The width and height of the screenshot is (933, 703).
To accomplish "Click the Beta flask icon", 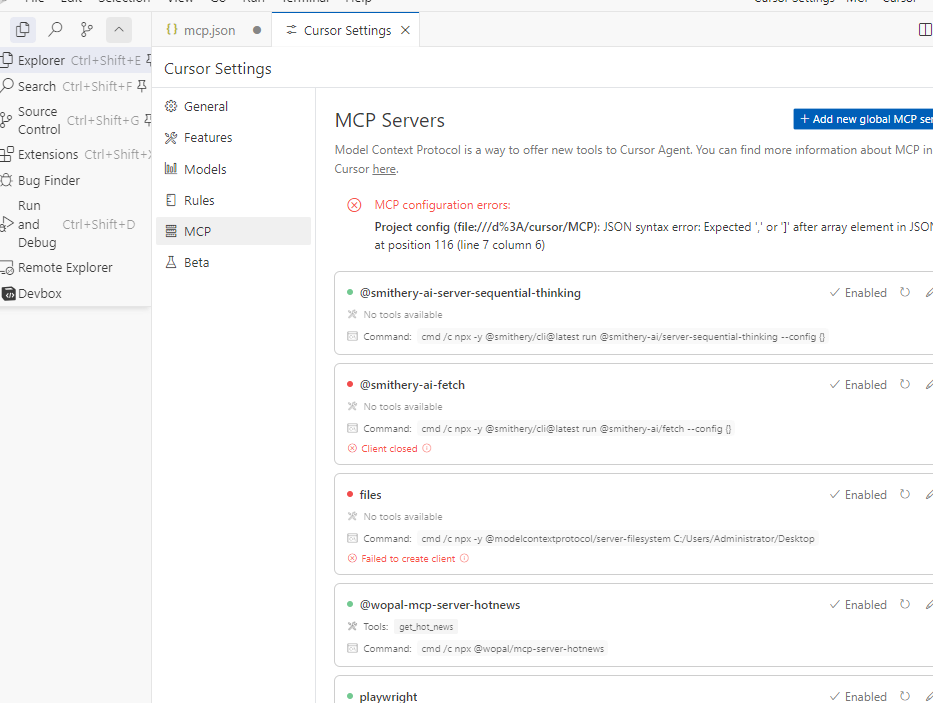I will (x=171, y=262).
